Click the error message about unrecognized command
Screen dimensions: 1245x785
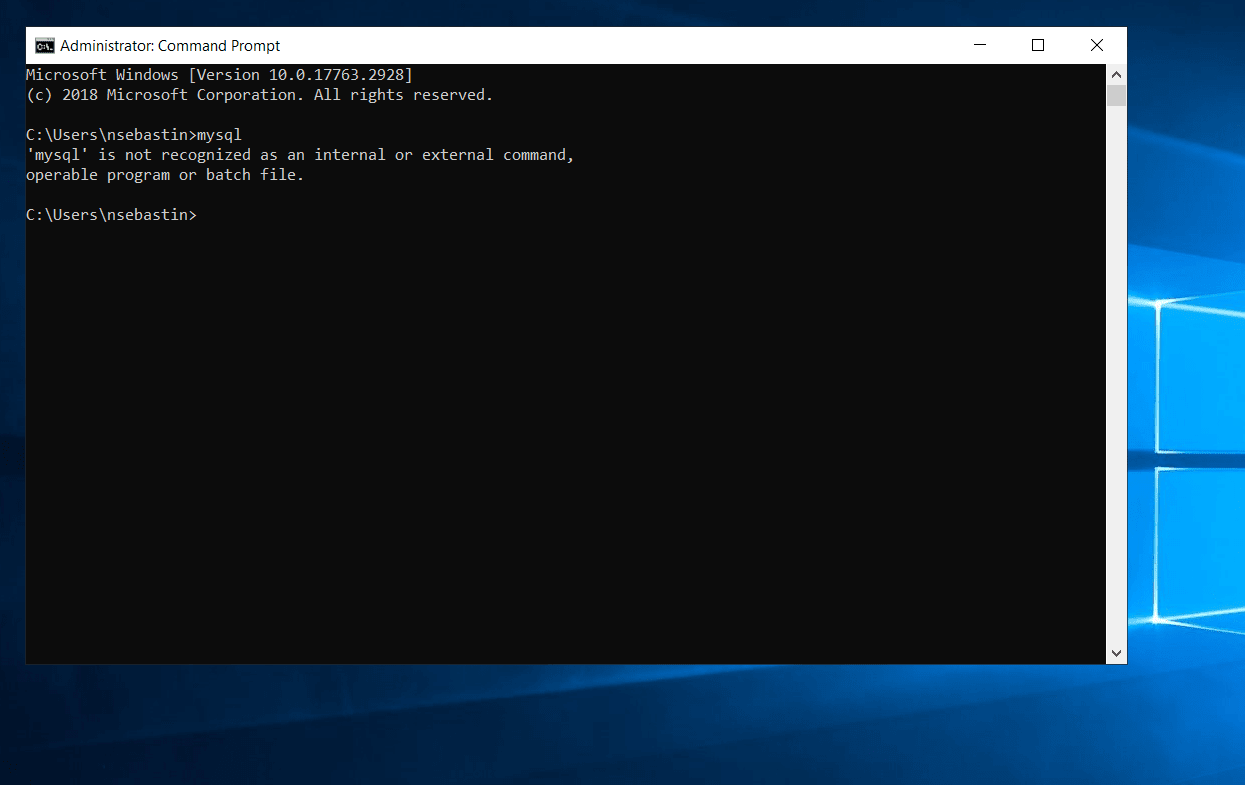coord(299,154)
